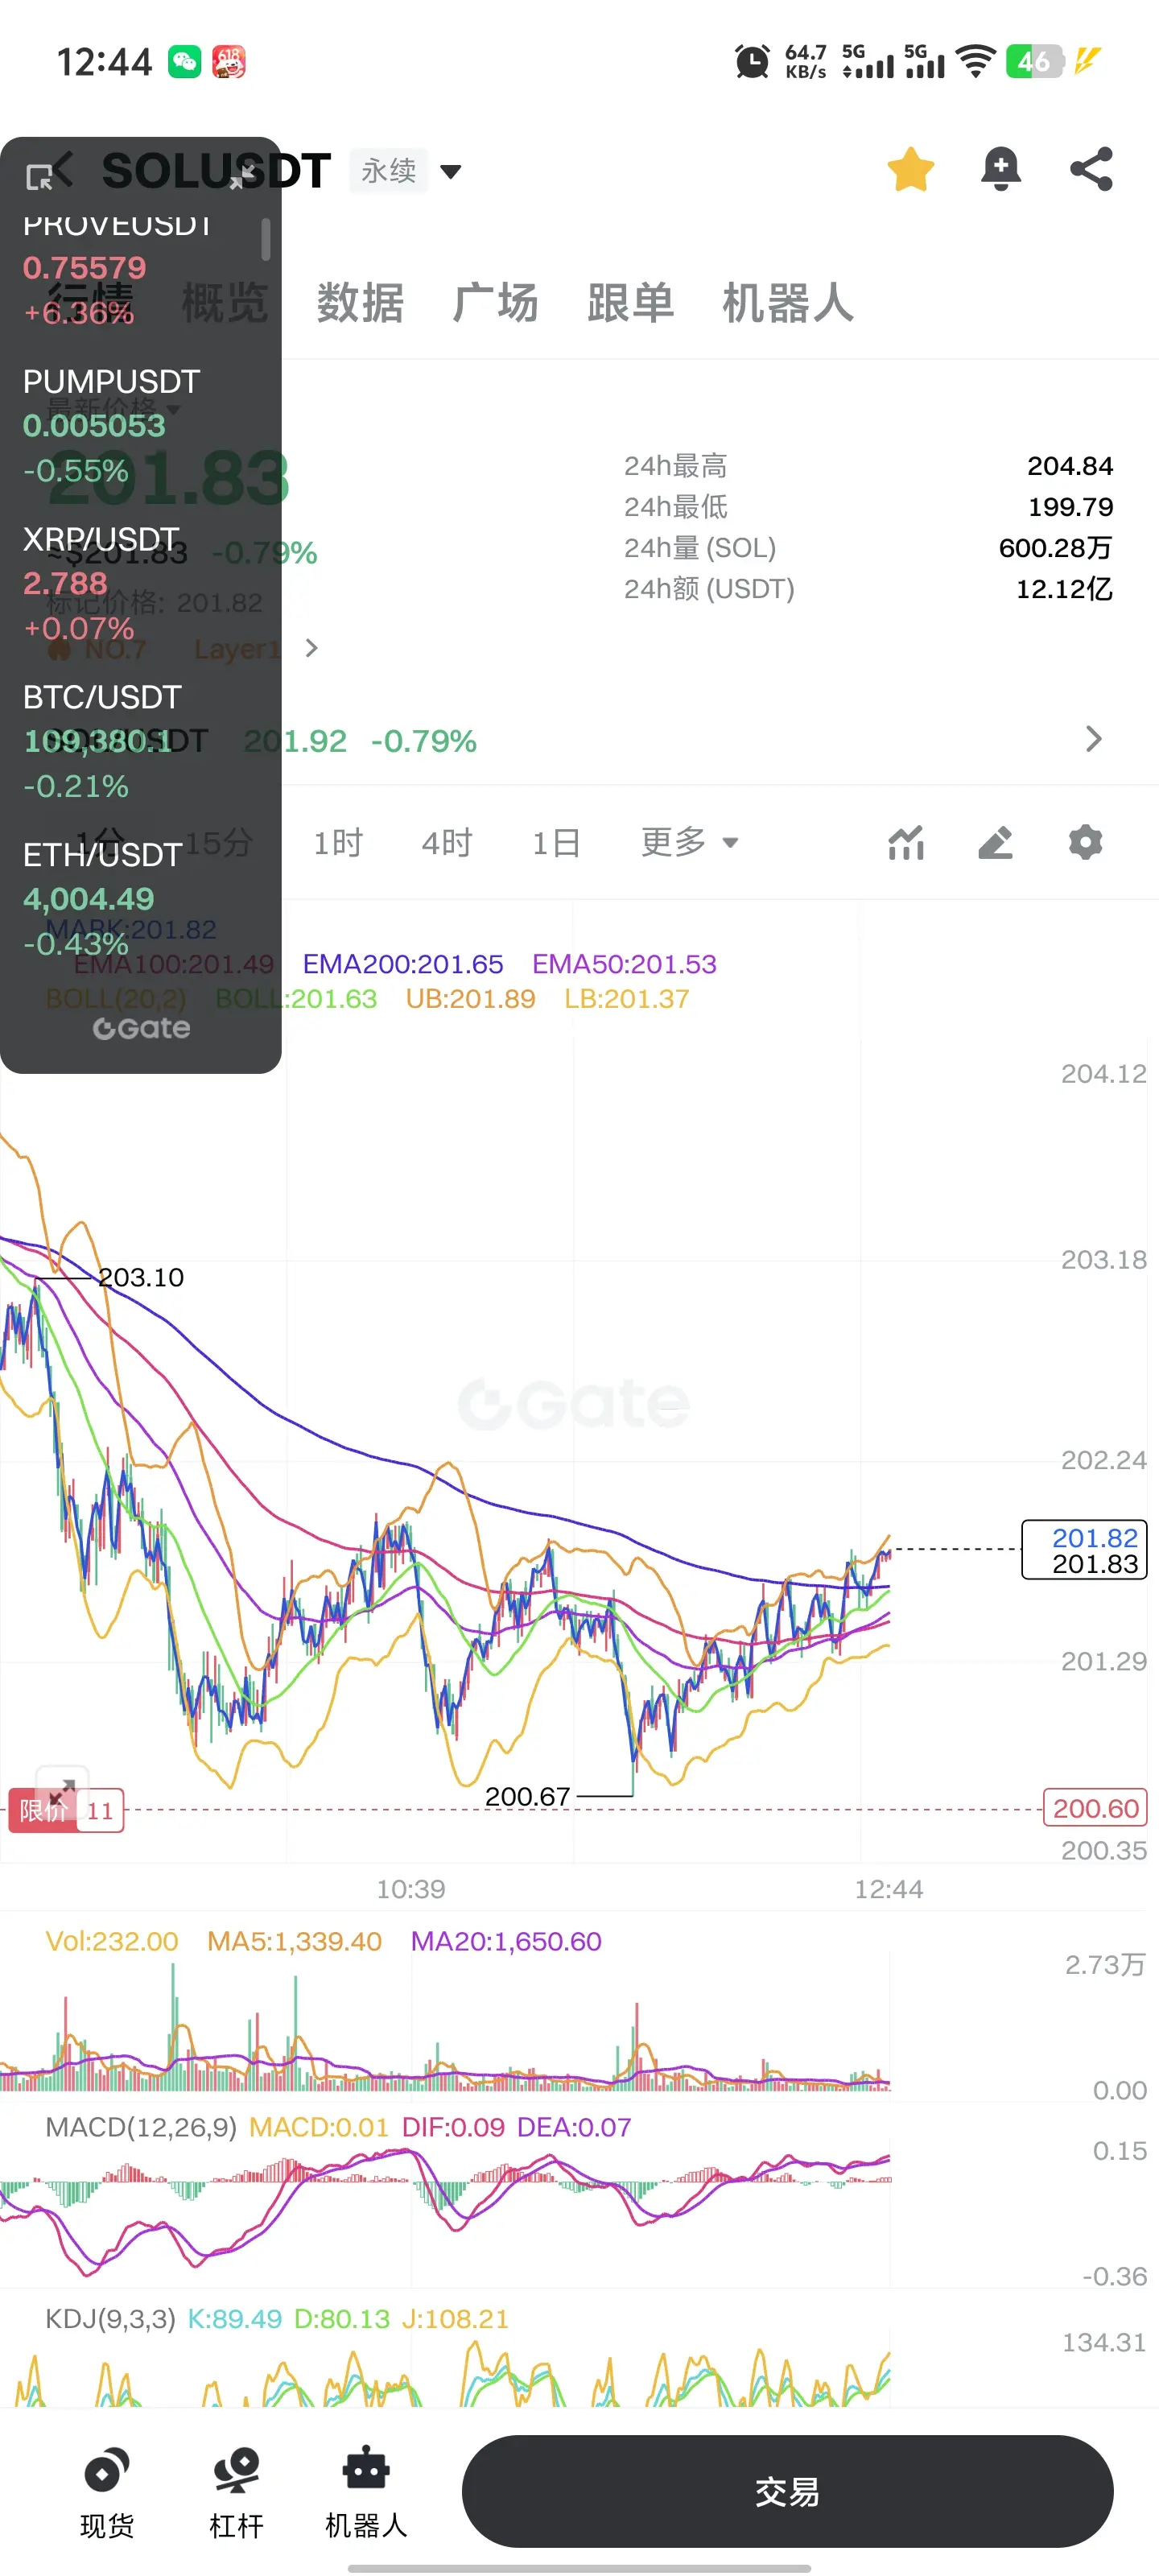Open the chart indicators icon

(x=906, y=843)
